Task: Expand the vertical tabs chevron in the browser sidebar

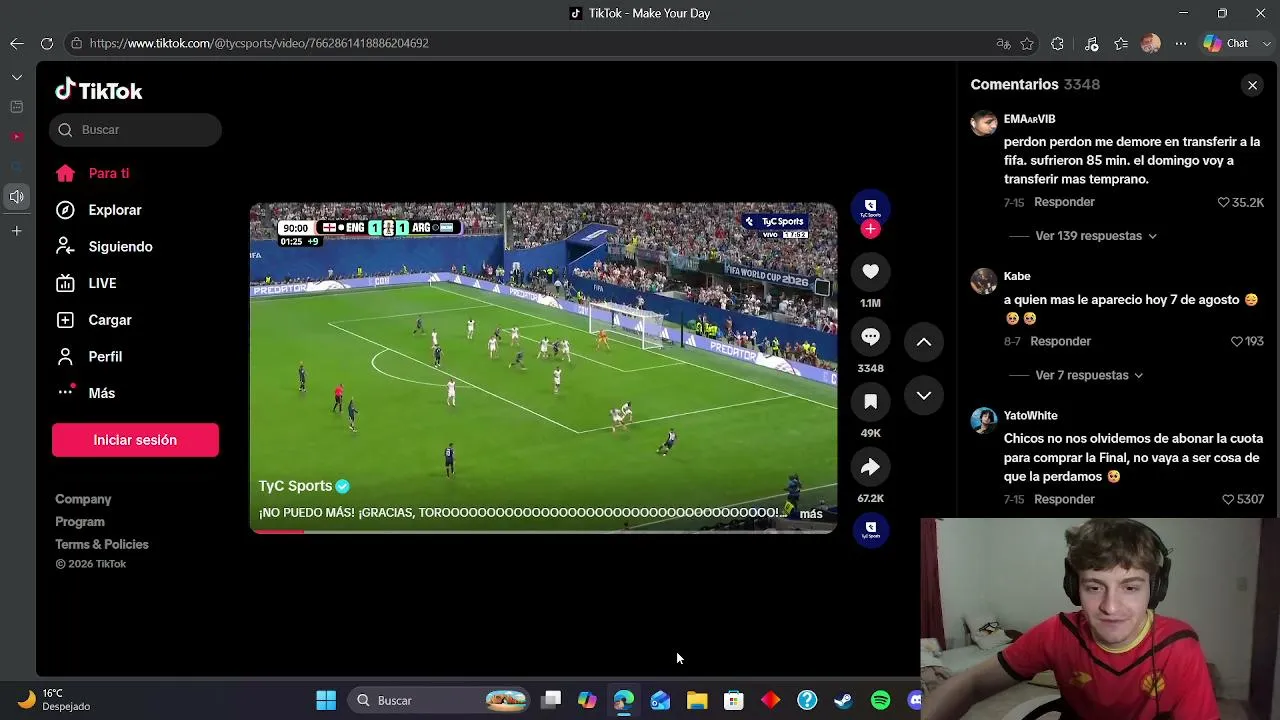Action: tap(17, 77)
